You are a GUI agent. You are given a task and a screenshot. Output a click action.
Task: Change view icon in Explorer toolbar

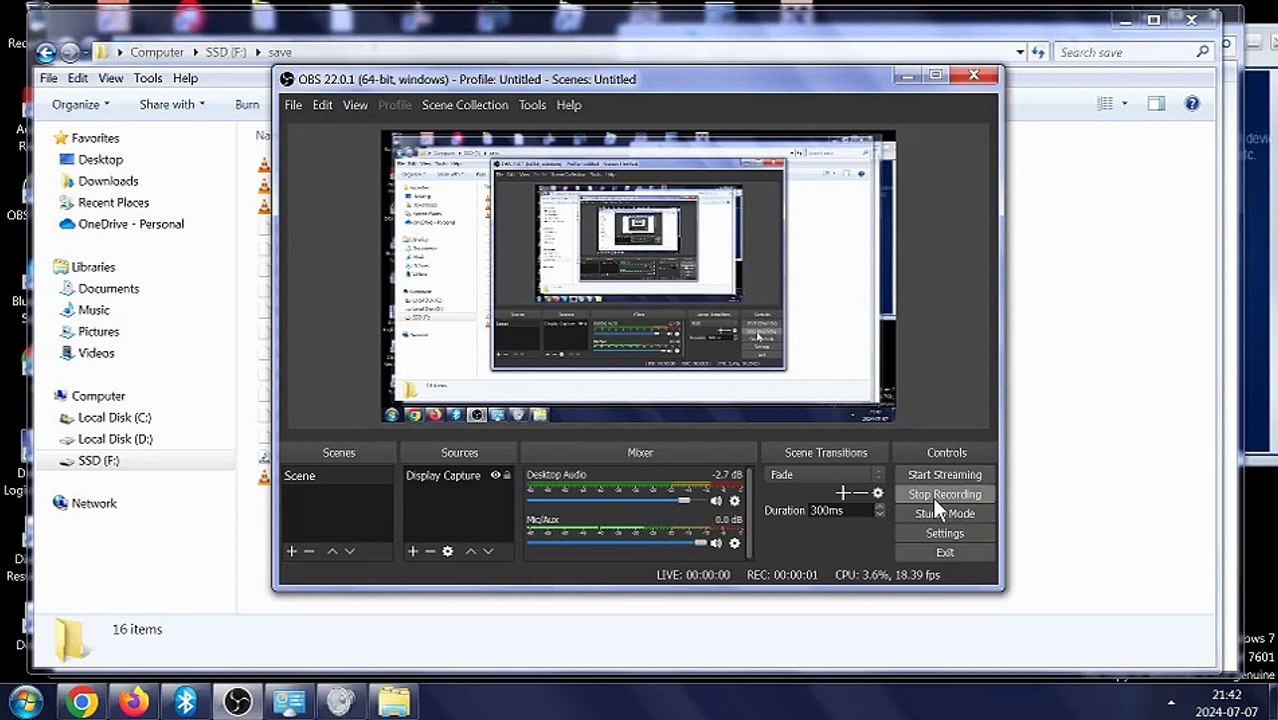coord(1105,104)
